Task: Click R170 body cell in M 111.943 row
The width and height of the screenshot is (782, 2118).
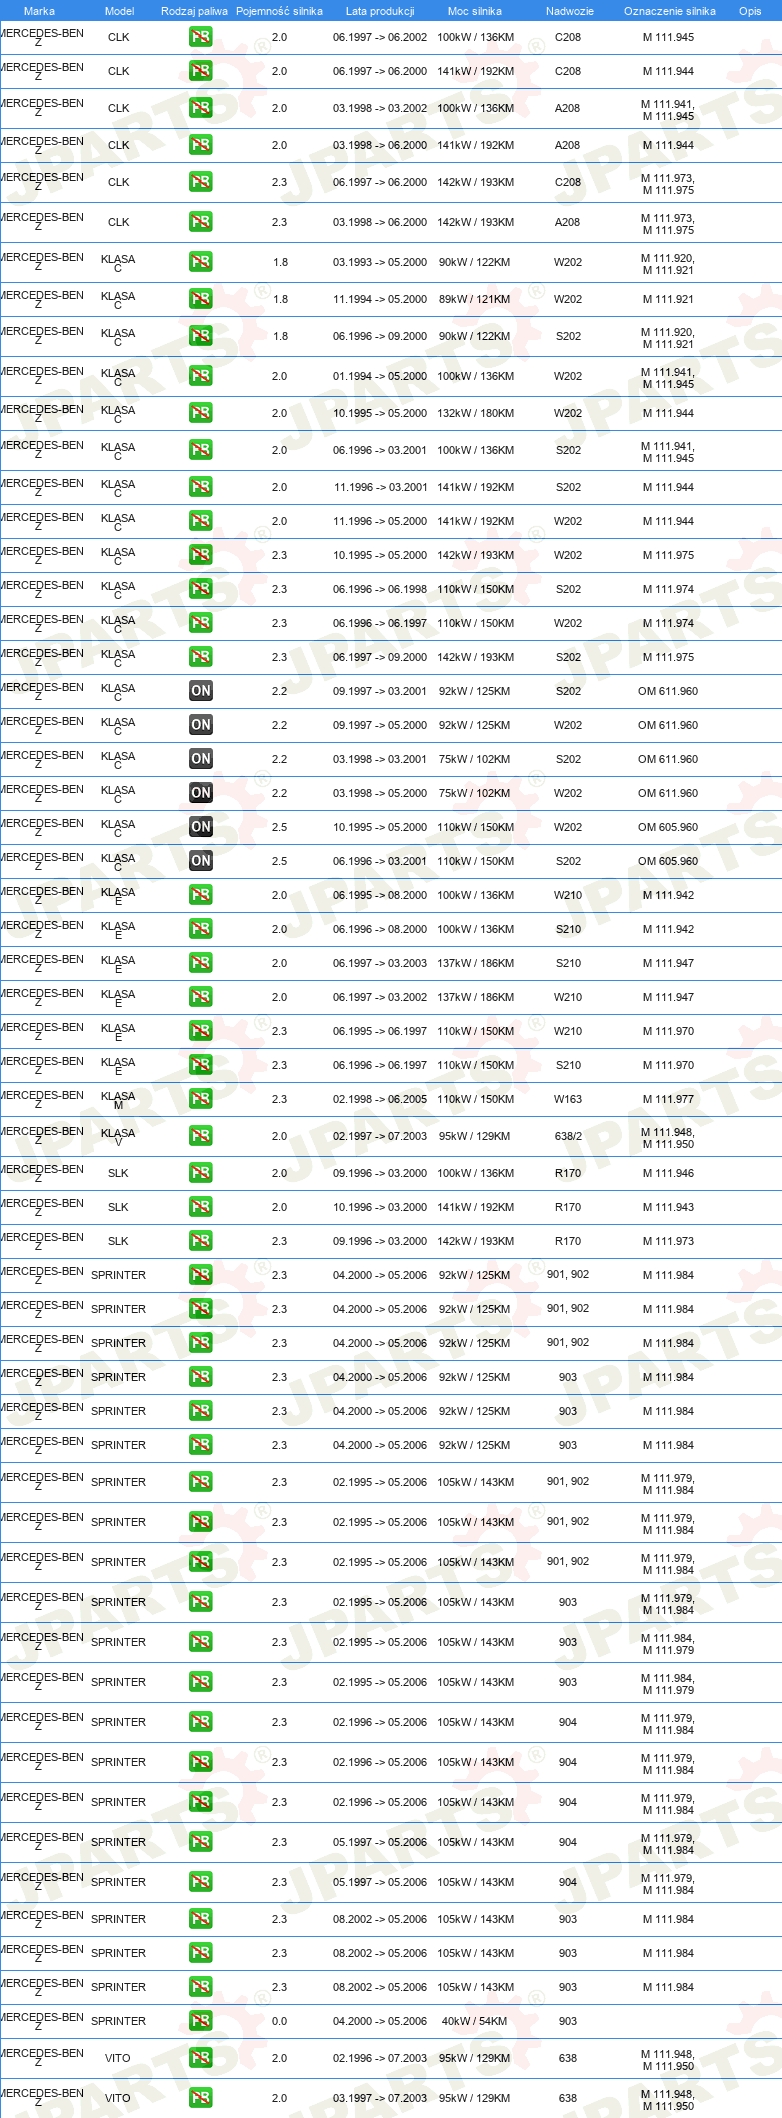Action: (568, 1207)
